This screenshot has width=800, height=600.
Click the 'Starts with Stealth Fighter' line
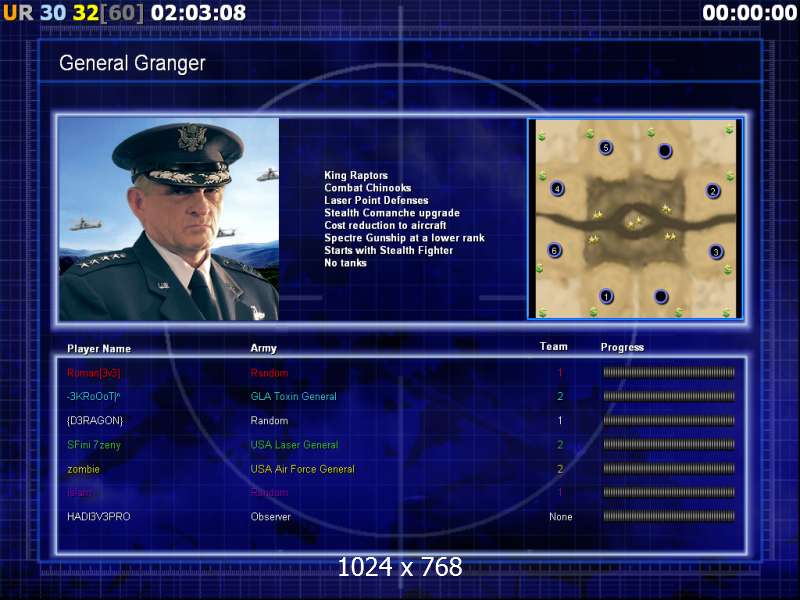(x=388, y=251)
